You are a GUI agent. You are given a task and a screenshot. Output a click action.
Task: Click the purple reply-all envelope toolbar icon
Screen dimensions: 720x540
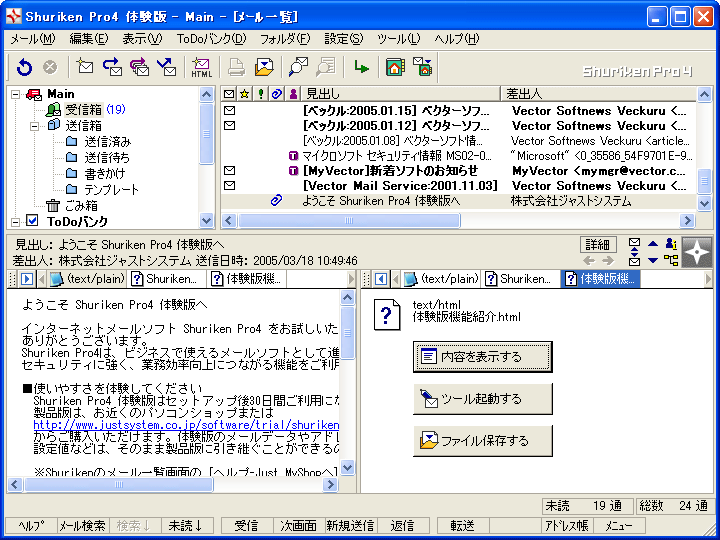[140, 67]
